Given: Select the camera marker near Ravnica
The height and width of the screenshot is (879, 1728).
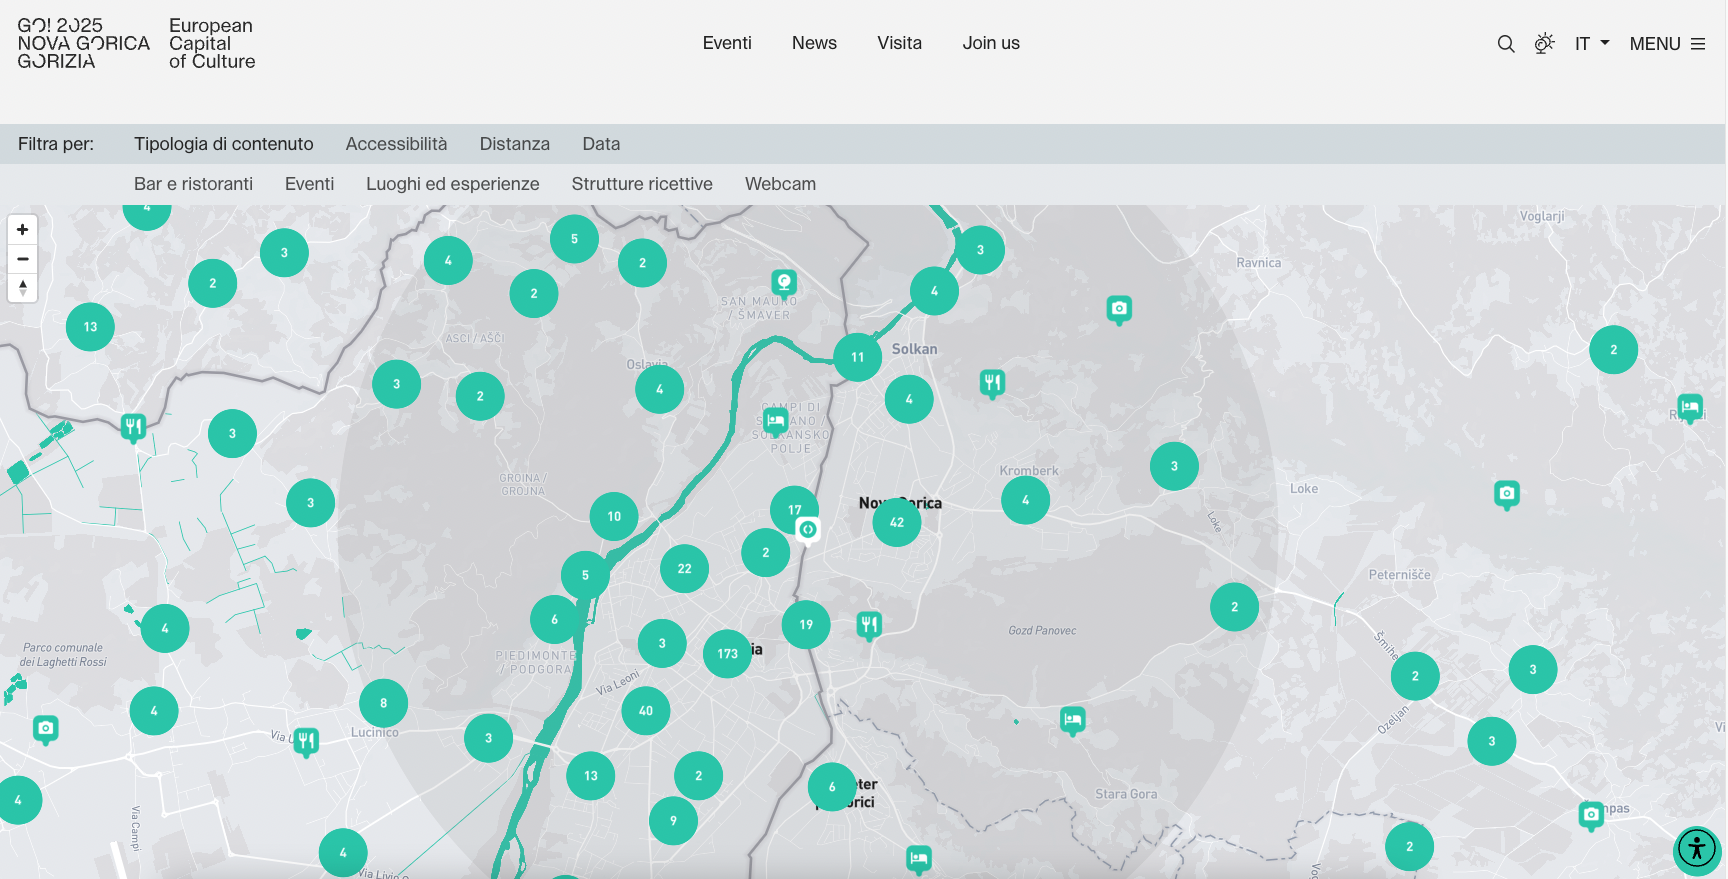Looking at the screenshot, I should 1119,310.
